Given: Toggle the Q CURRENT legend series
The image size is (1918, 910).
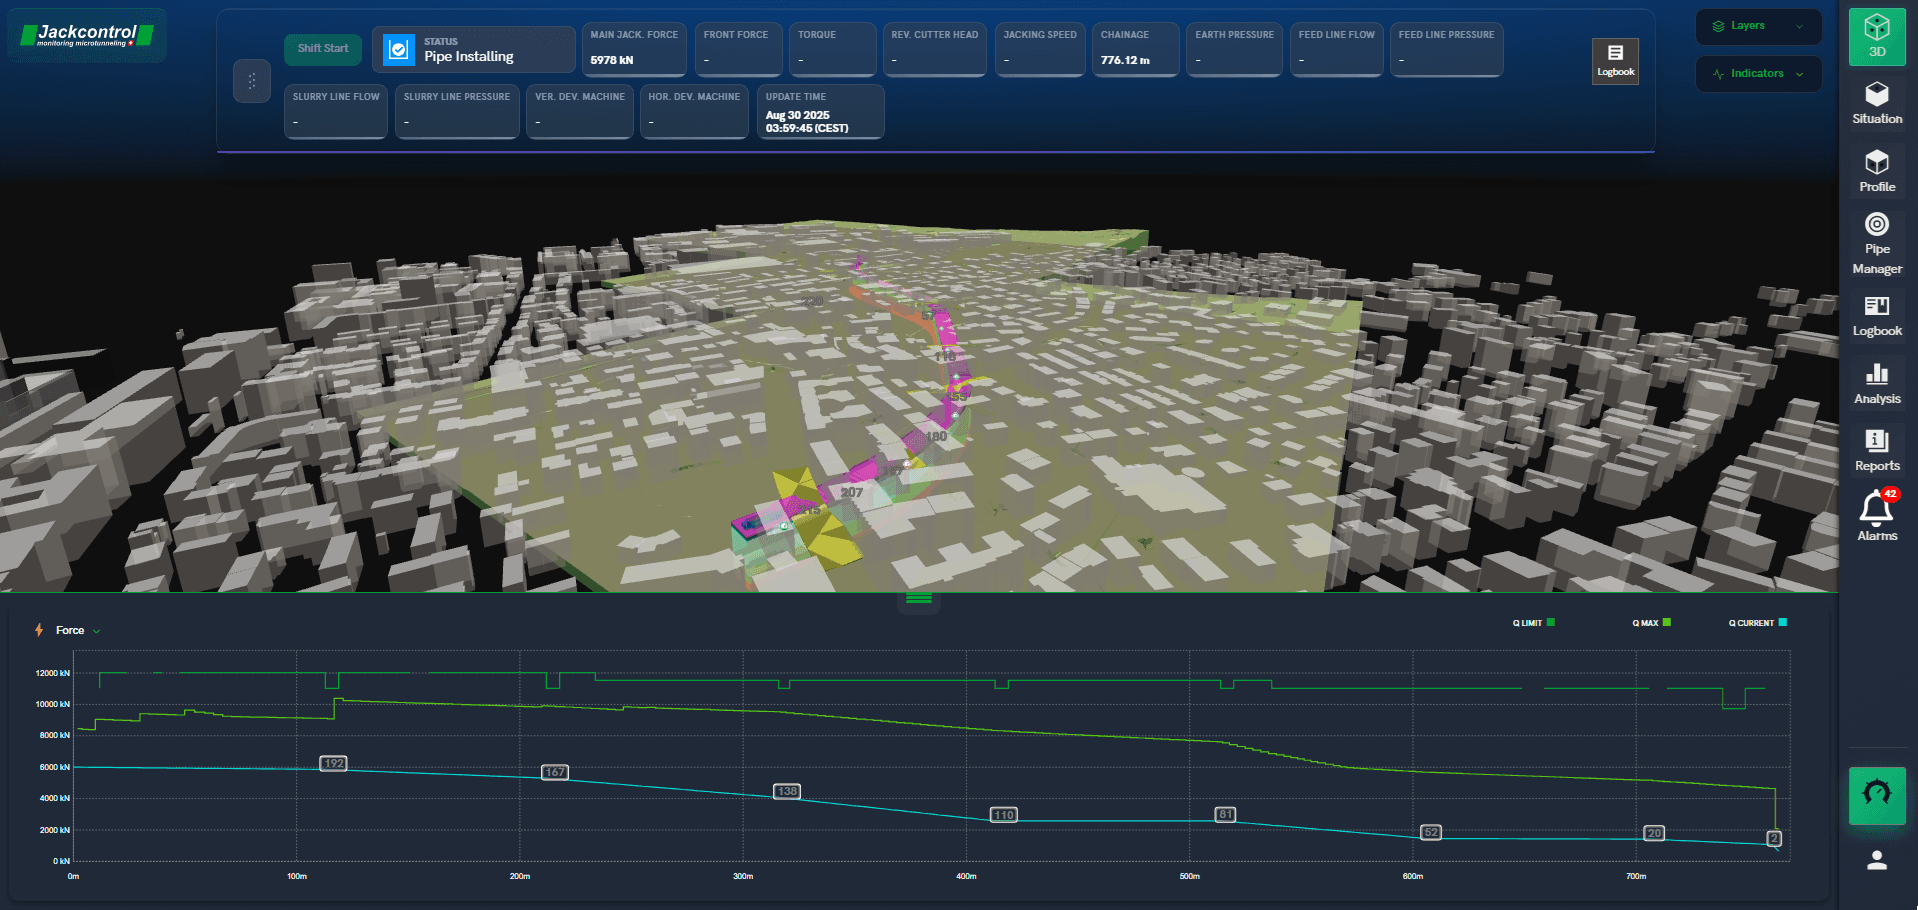Looking at the screenshot, I should [x=1757, y=623].
